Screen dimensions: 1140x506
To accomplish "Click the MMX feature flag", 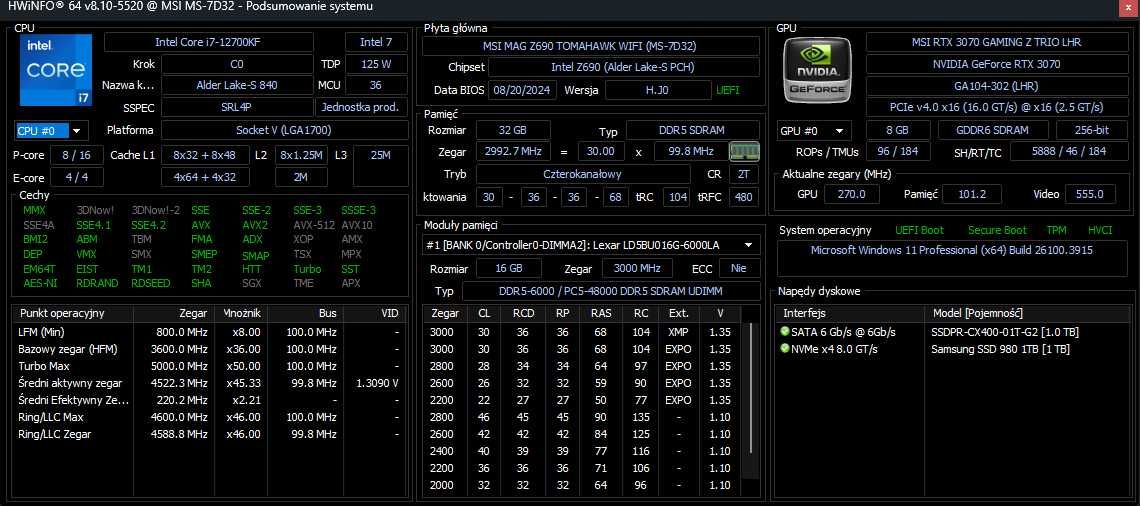I will [x=34, y=210].
